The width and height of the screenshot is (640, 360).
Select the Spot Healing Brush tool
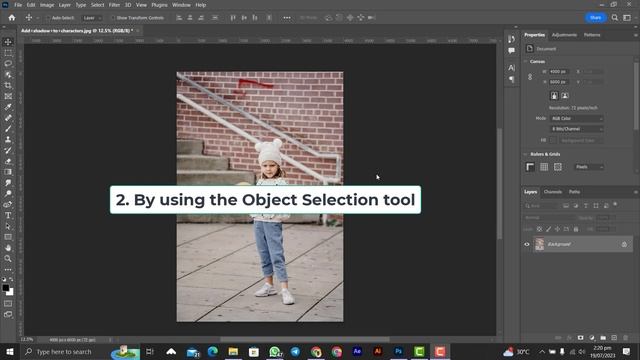tap(8, 118)
